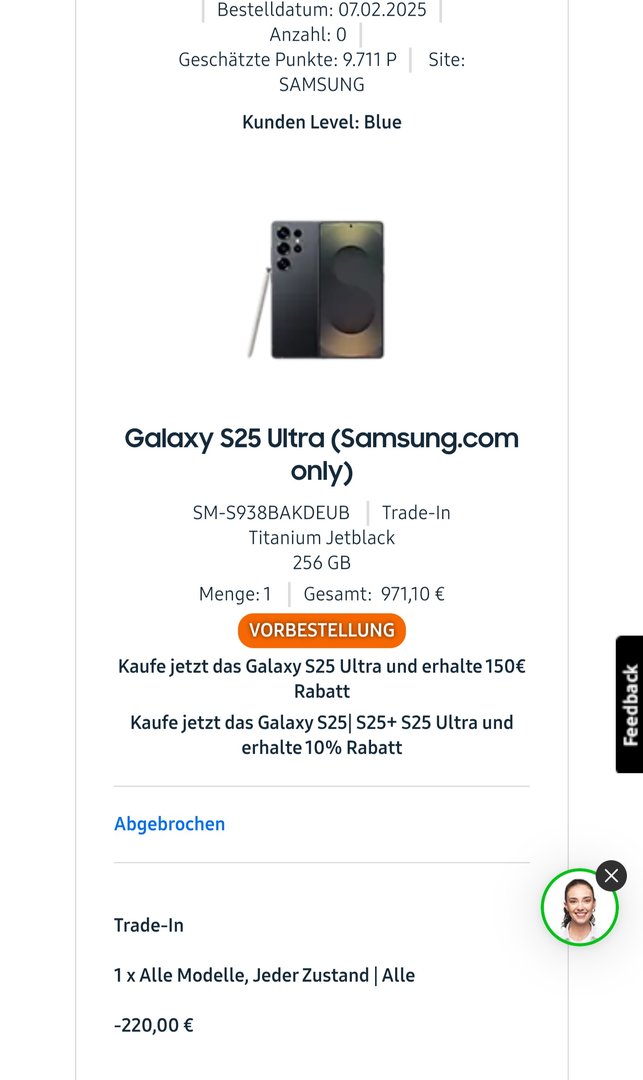The width and height of the screenshot is (643, 1080).
Task: Close the chat assistant bubble
Action: click(x=611, y=876)
